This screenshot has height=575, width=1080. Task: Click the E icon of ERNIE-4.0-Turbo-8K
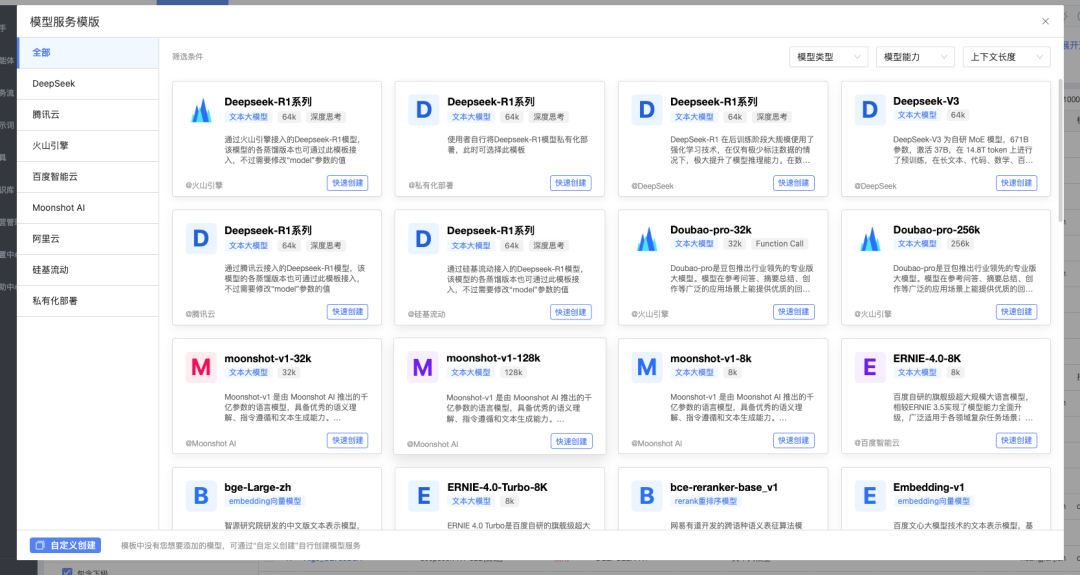[x=424, y=496]
